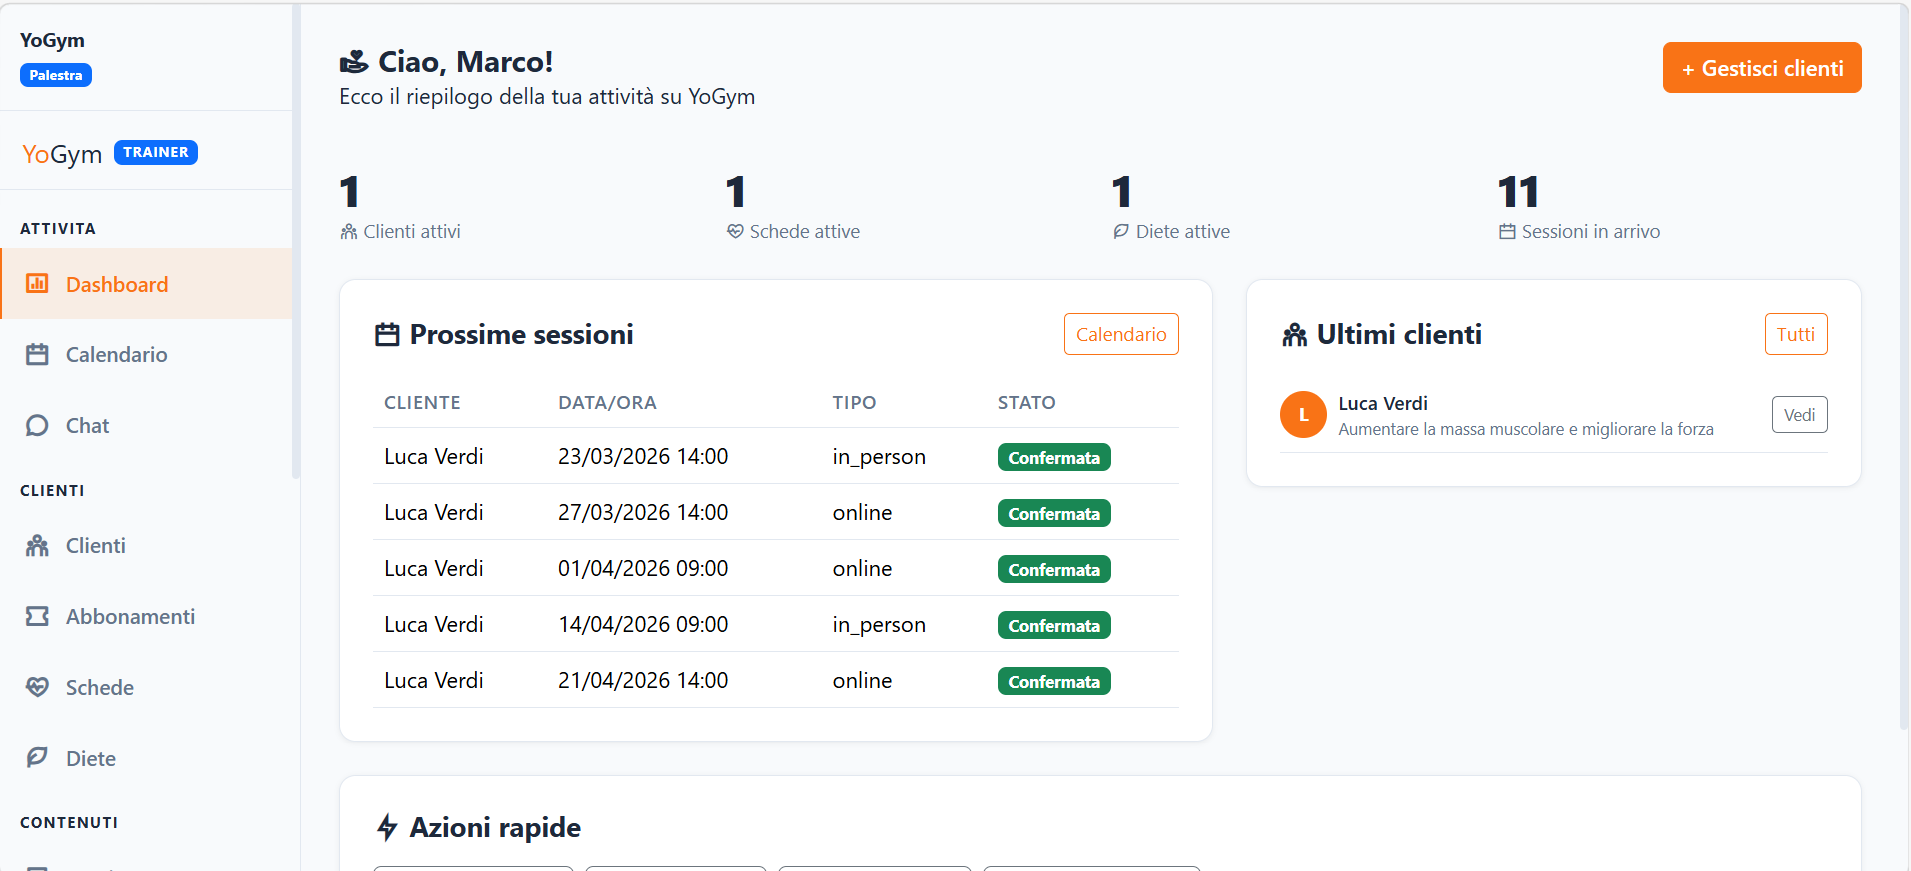Click the YoGym logo in sidebar
Viewport: 1911px width, 871px height.
[x=62, y=154]
